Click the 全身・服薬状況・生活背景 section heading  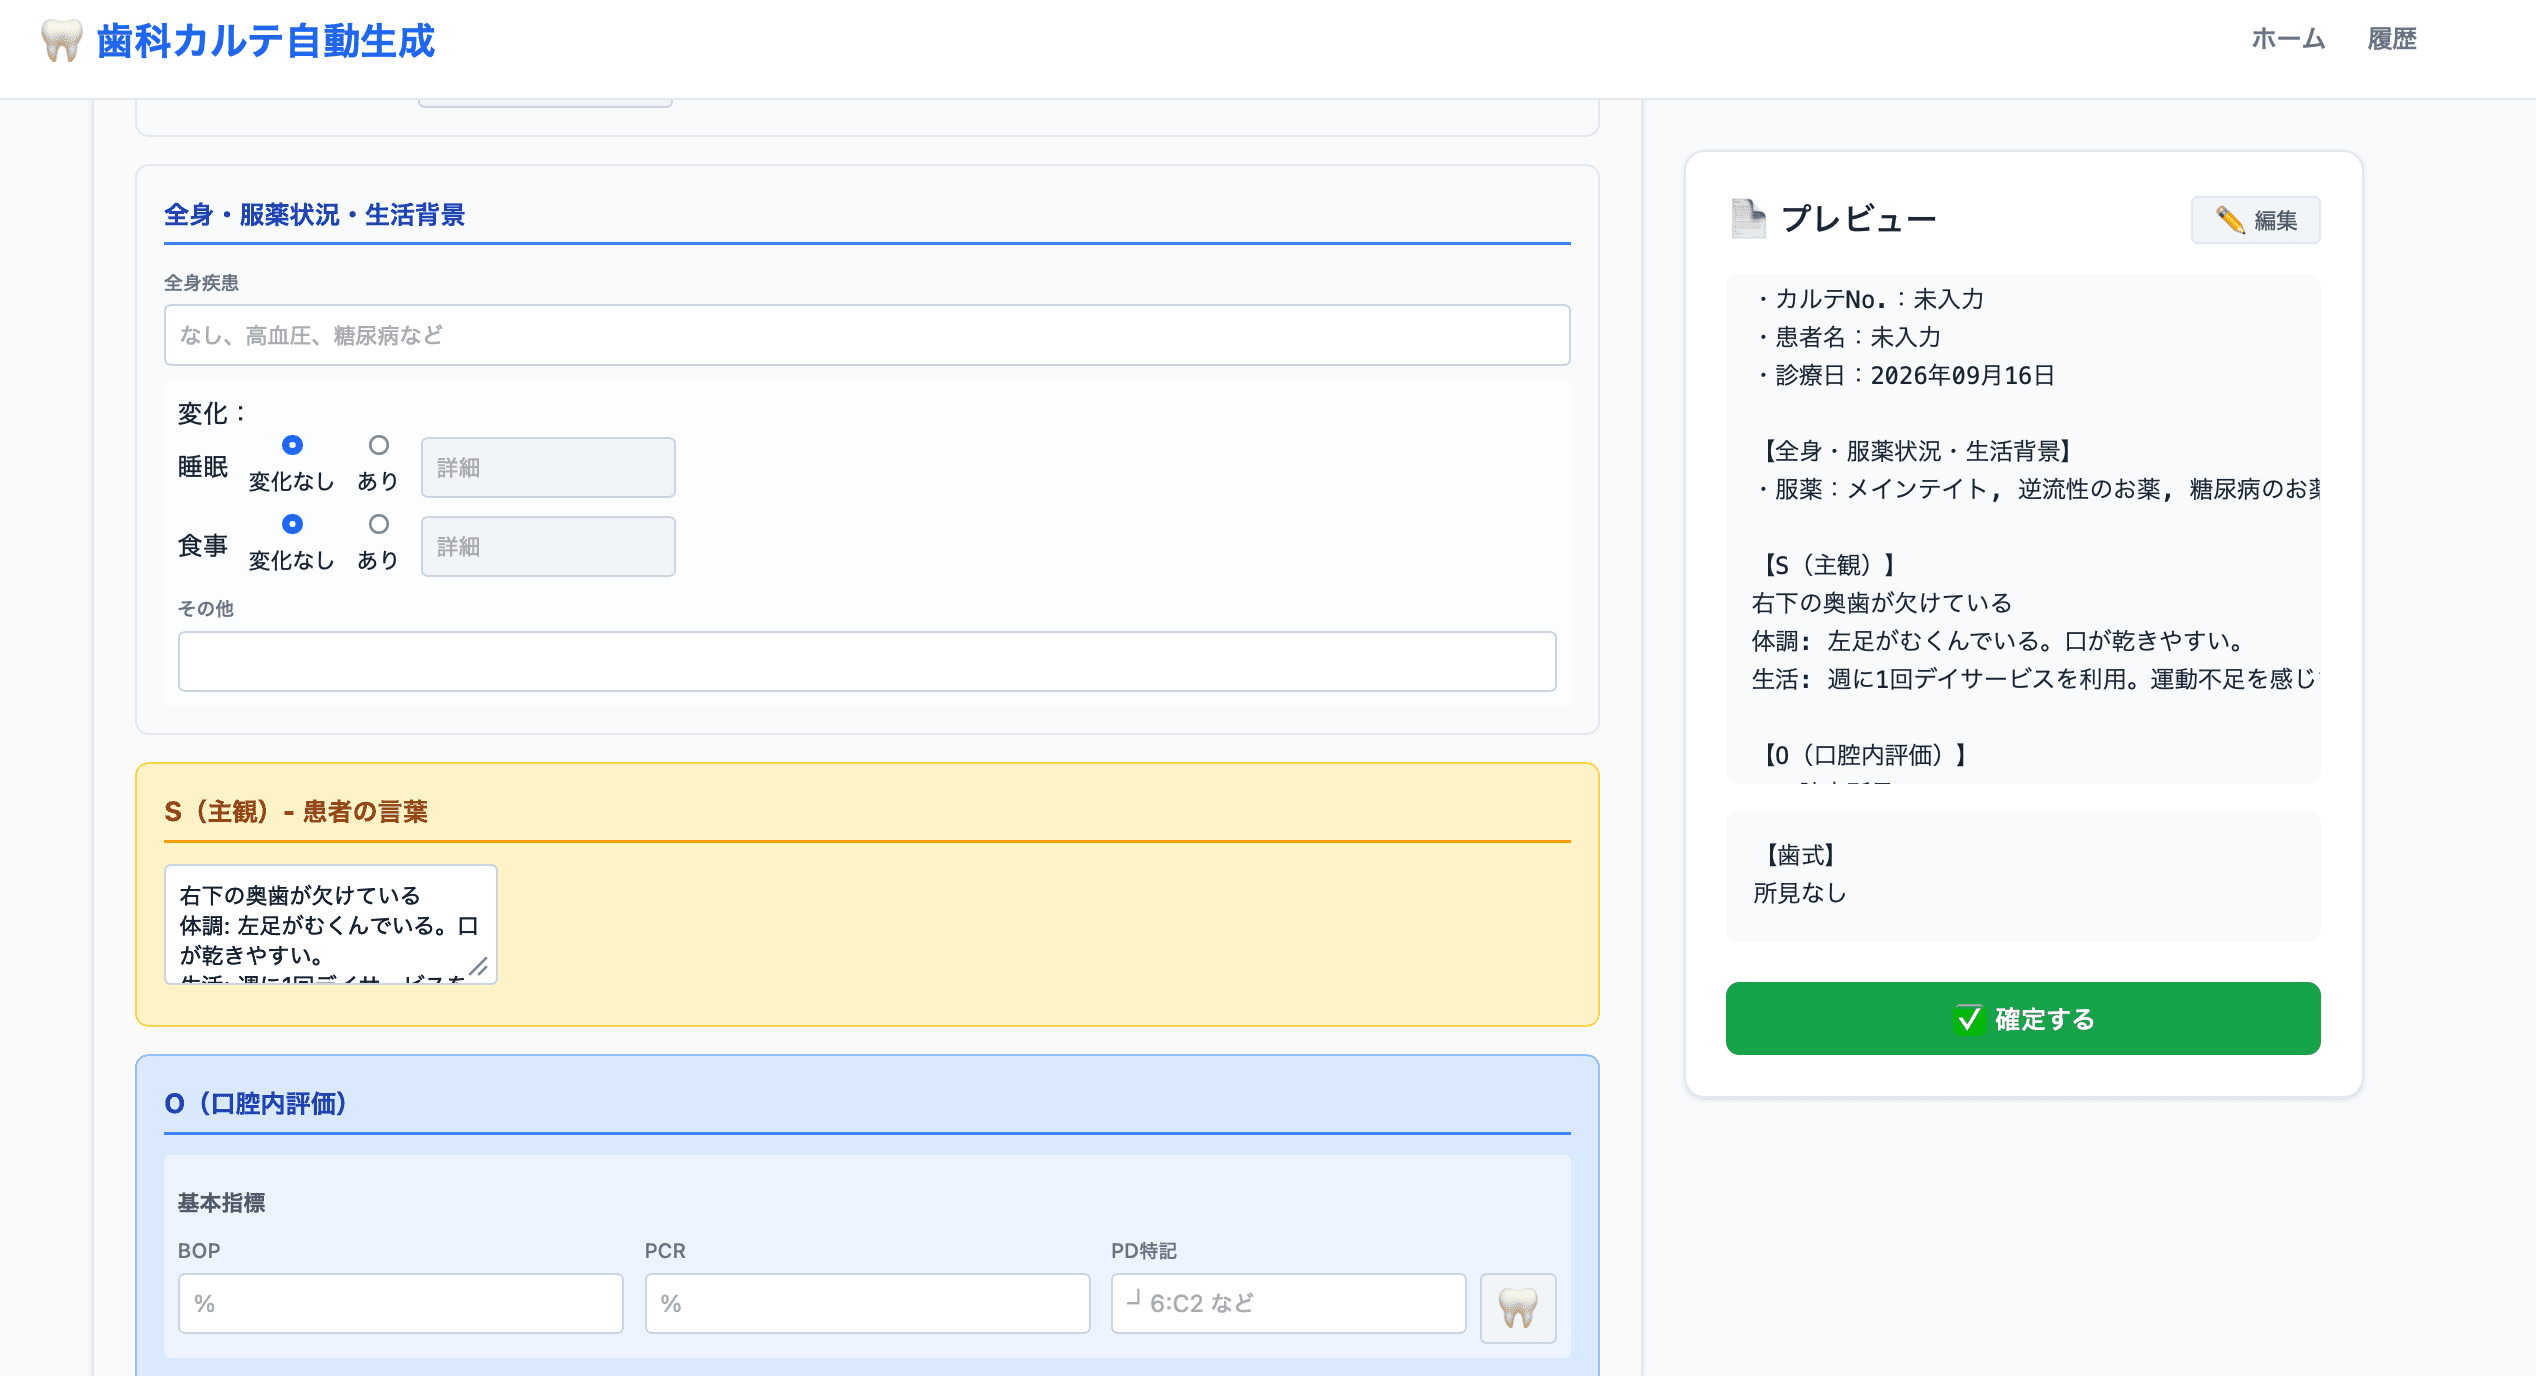314,215
